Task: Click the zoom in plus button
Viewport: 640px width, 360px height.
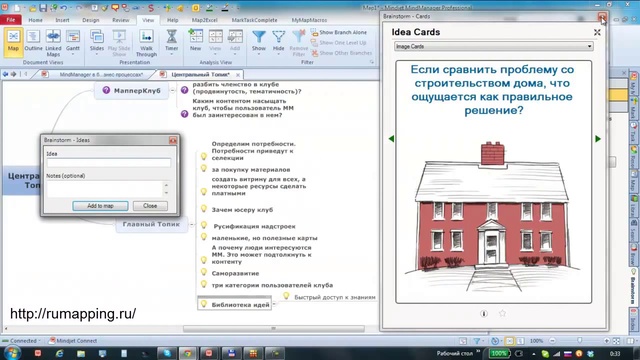Action: (x=607, y=341)
